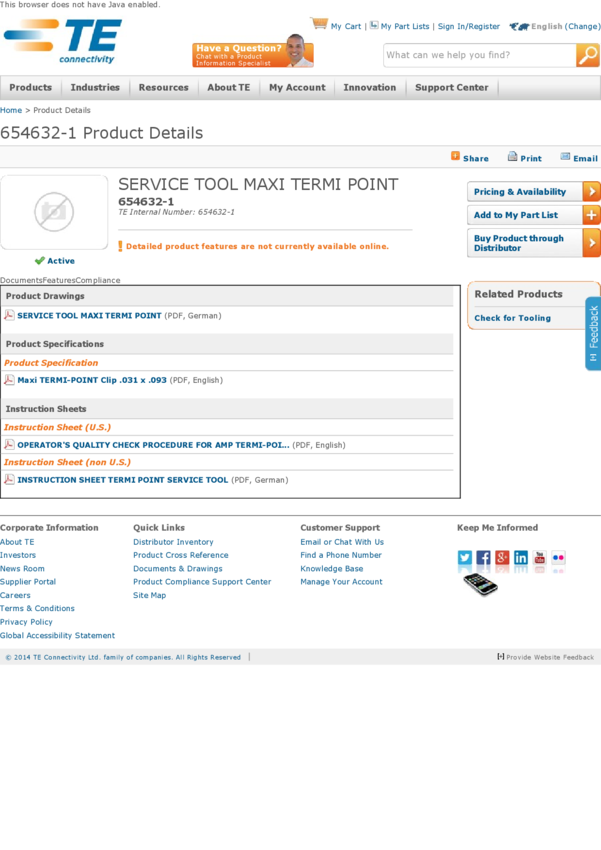Click the shopping cart icon
This screenshot has height=850, width=601.
coord(320,24)
